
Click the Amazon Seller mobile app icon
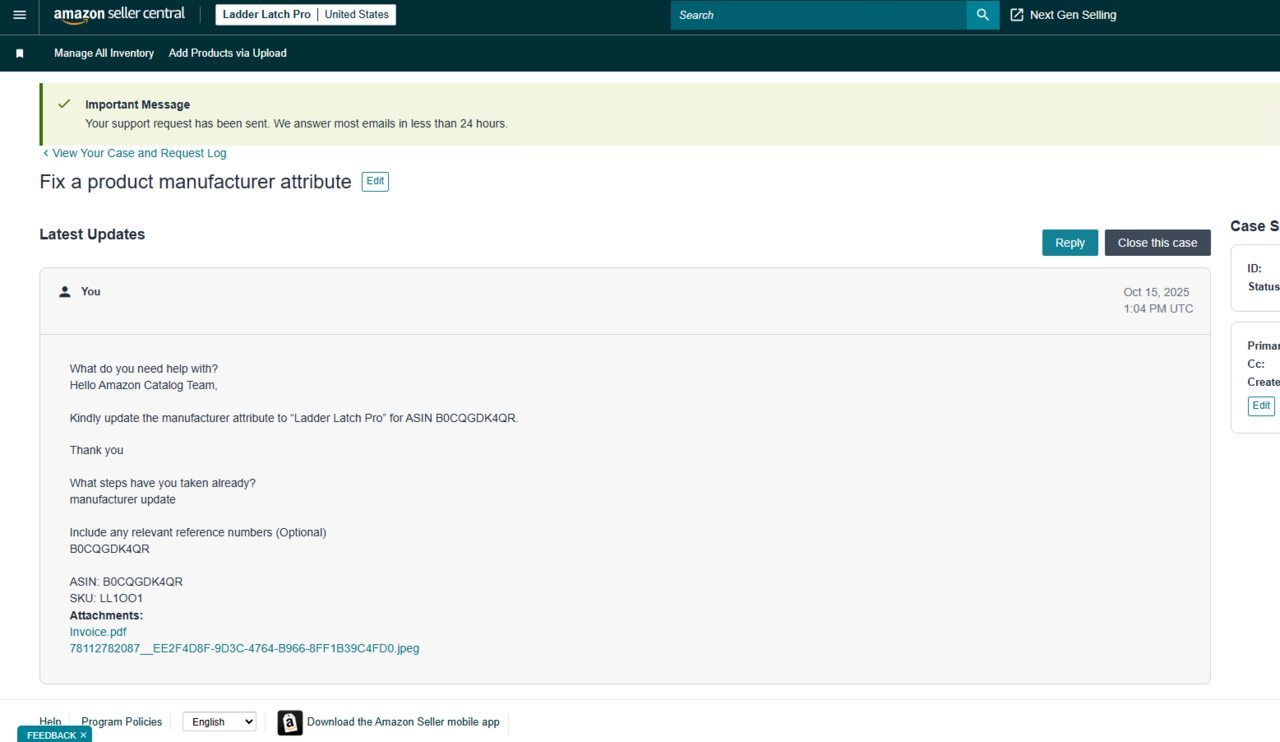click(x=289, y=722)
